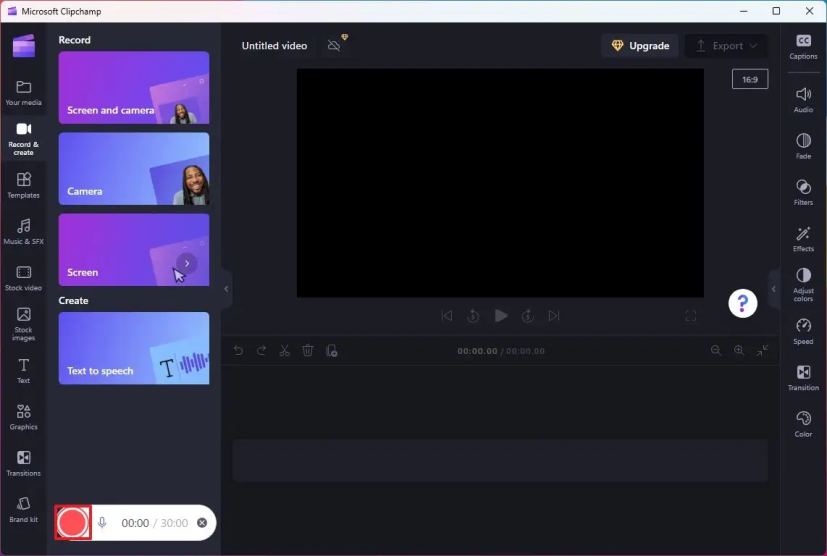The width and height of the screenshot is (827, 556).
Task: Open the Your media tab
Action: point(23,92)
